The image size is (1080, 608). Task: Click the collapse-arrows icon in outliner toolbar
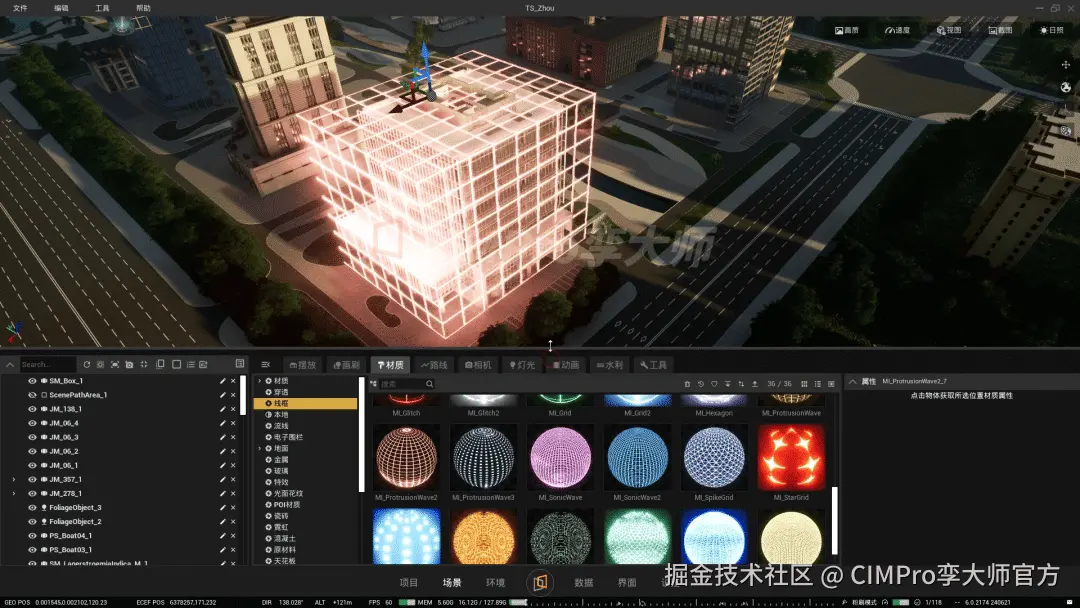[144, 365]
